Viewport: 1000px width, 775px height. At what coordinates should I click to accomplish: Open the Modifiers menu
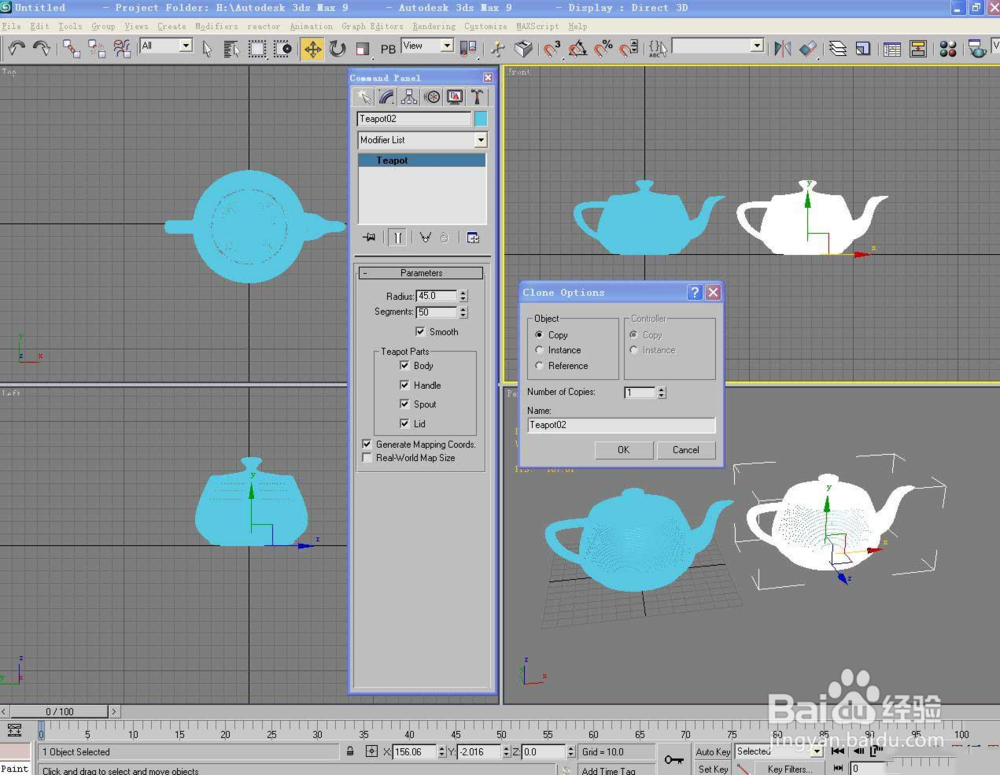pos(216,26)
